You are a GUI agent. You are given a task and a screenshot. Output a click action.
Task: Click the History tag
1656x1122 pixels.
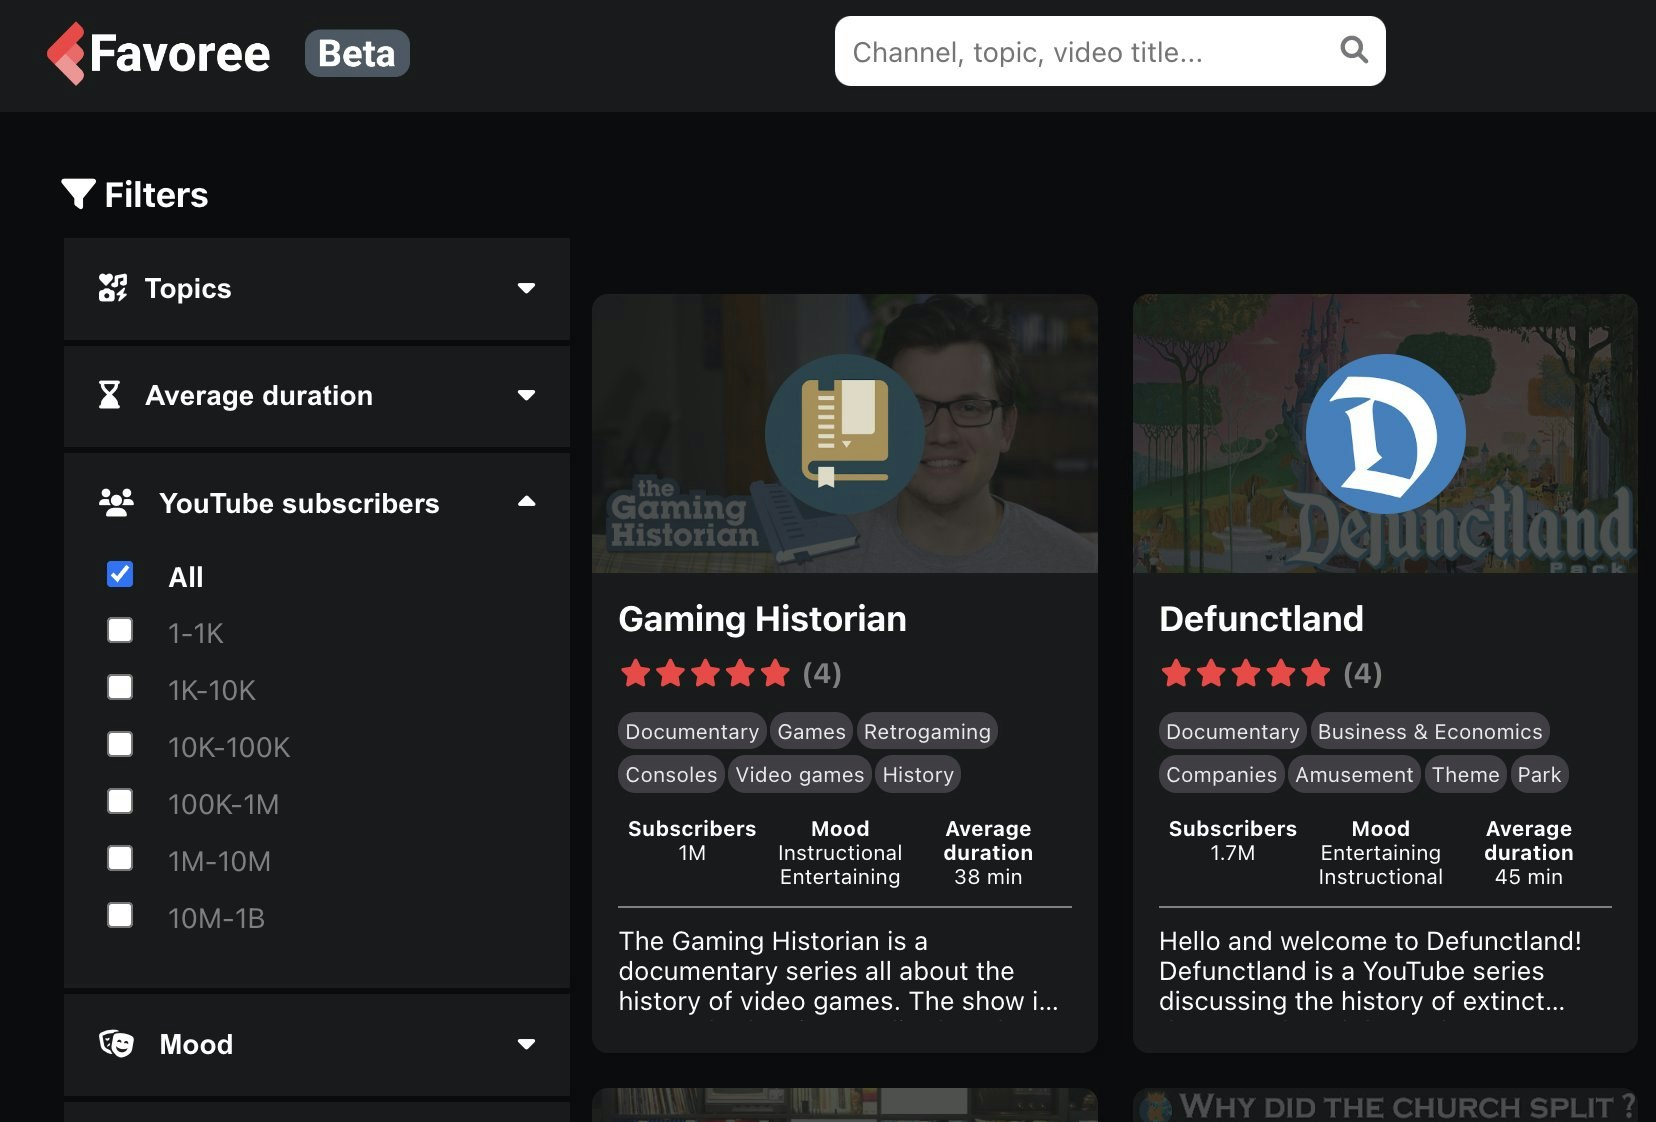point(918,774)
